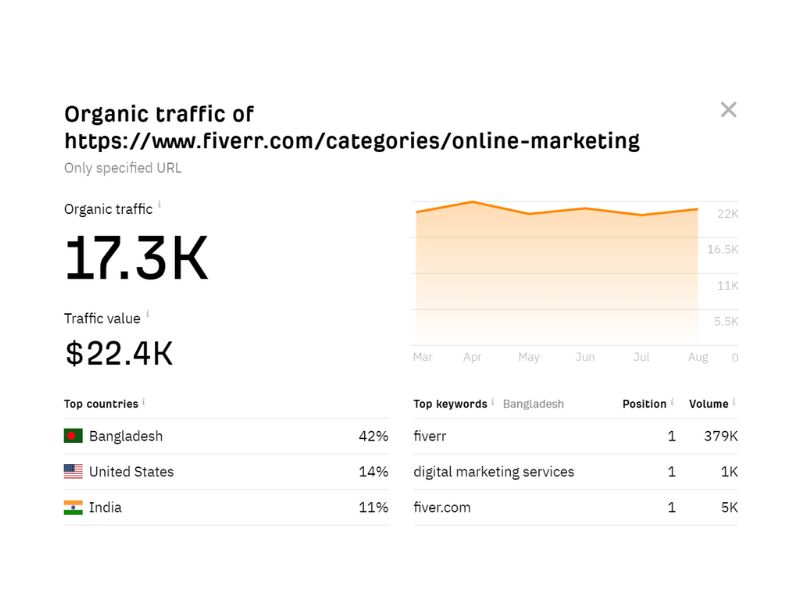Click the Aug label on chart axis
This screenshot has width=800, height=600.
pos(697,357)
